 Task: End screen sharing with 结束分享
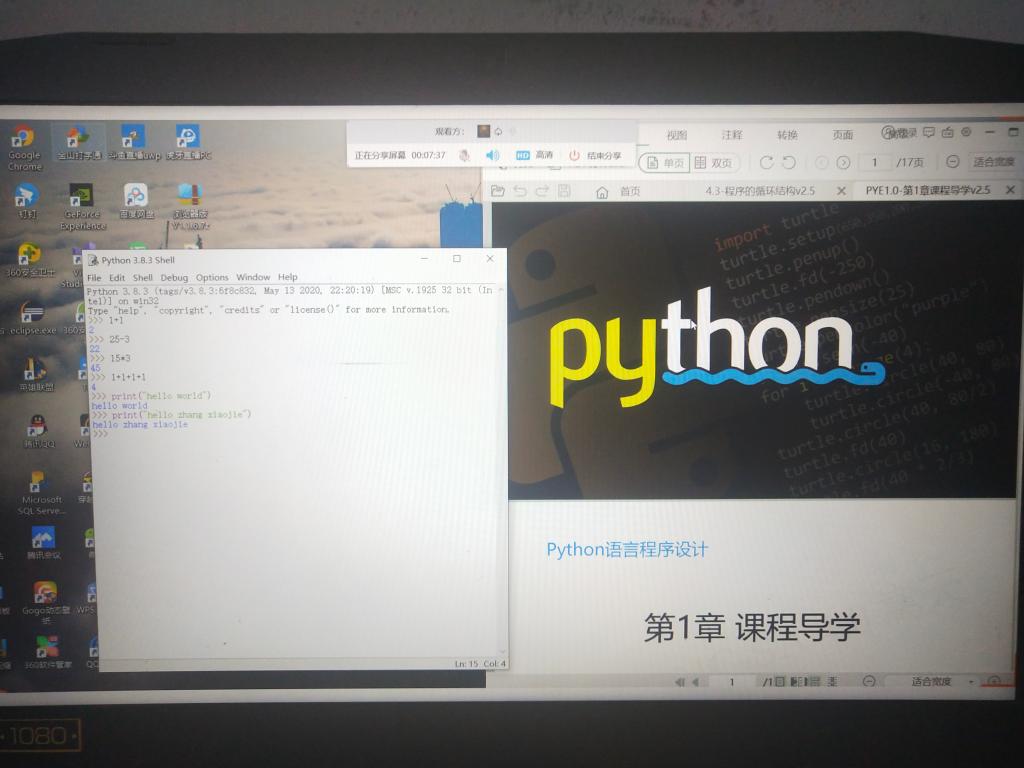tap(595, 155)
